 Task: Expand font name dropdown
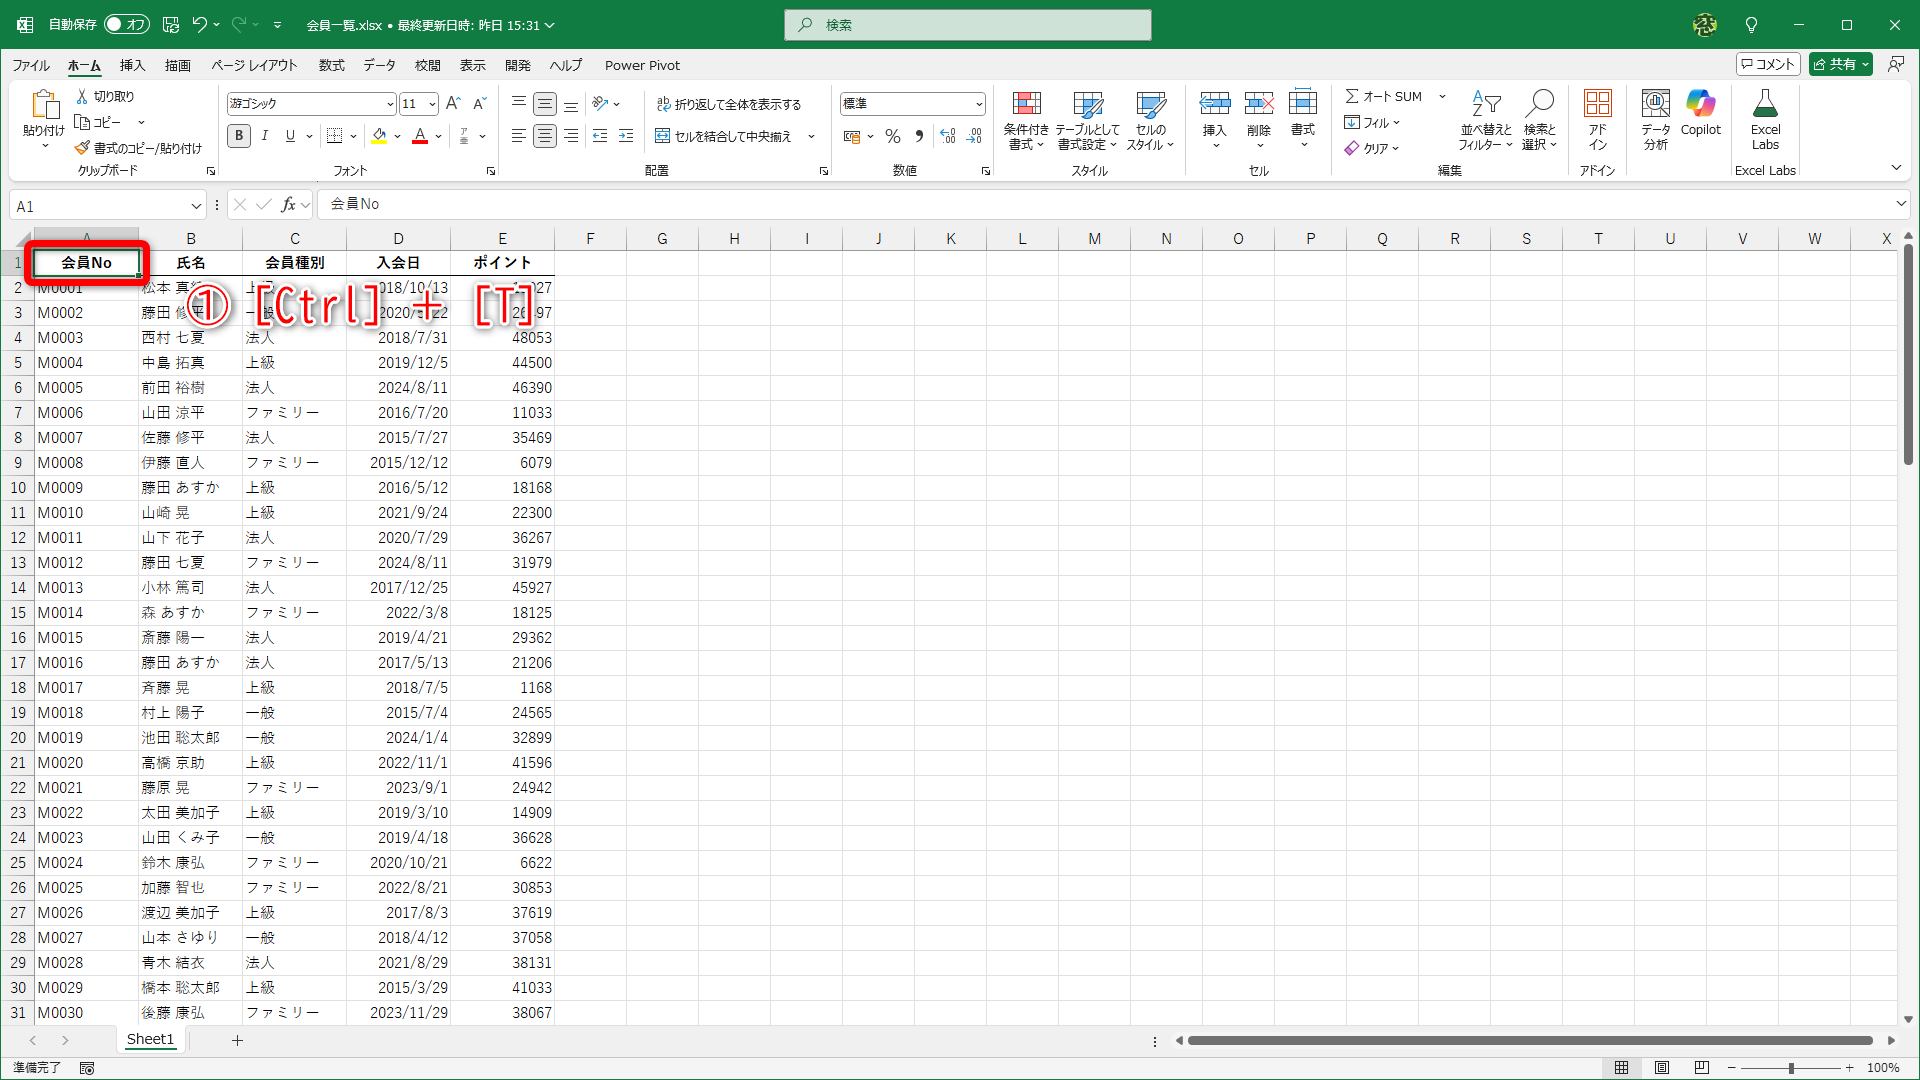click(390, 104)
